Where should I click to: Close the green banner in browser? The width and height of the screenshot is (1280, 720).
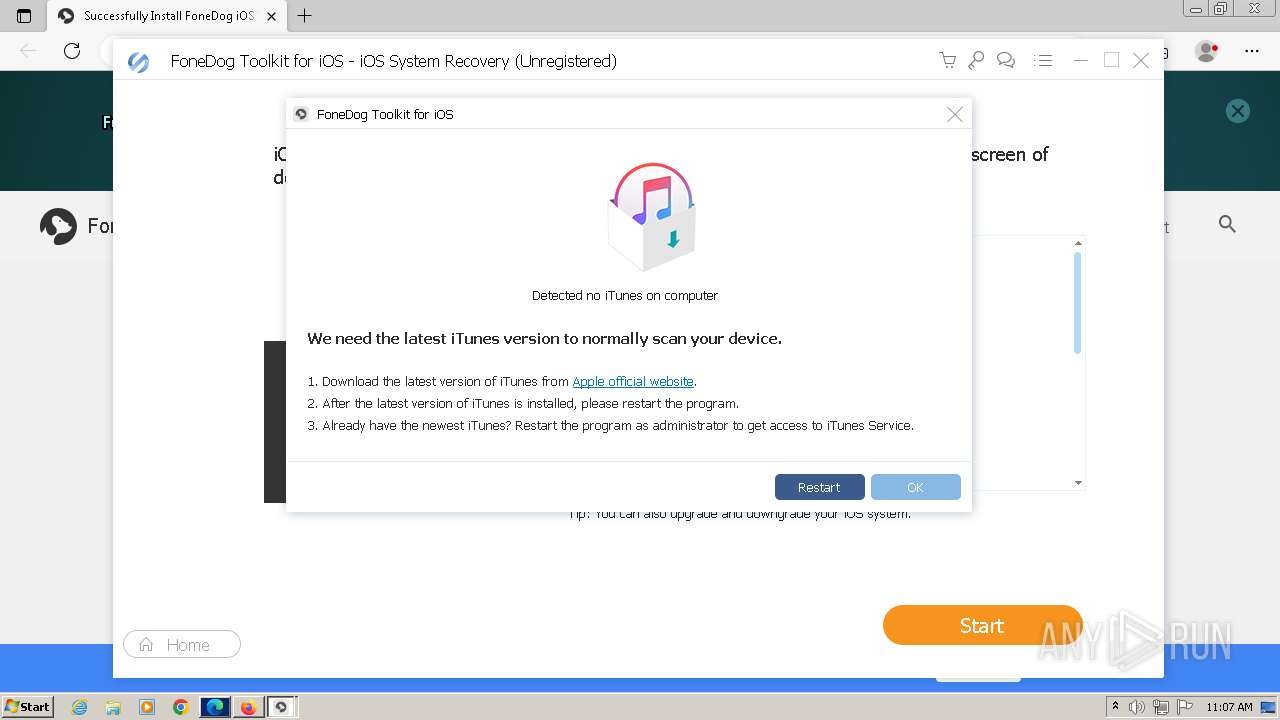coord(1238,111)
